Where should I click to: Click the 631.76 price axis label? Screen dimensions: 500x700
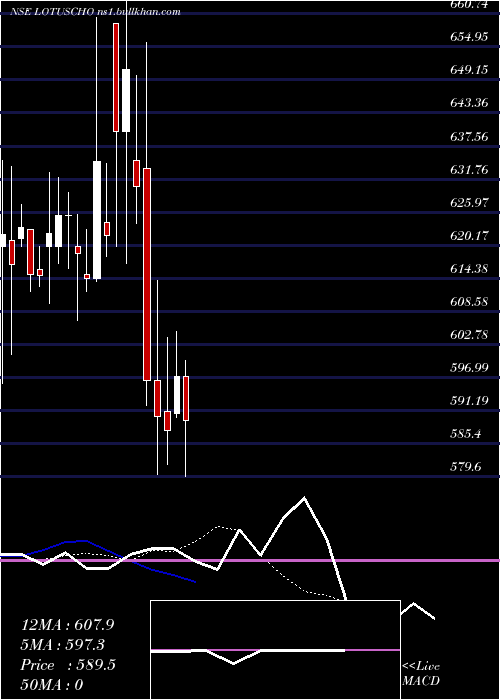point(469,169)
